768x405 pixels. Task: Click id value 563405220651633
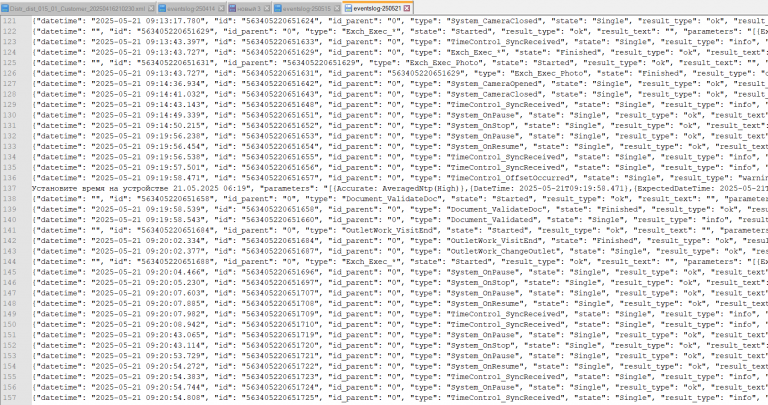click(280, 42)
